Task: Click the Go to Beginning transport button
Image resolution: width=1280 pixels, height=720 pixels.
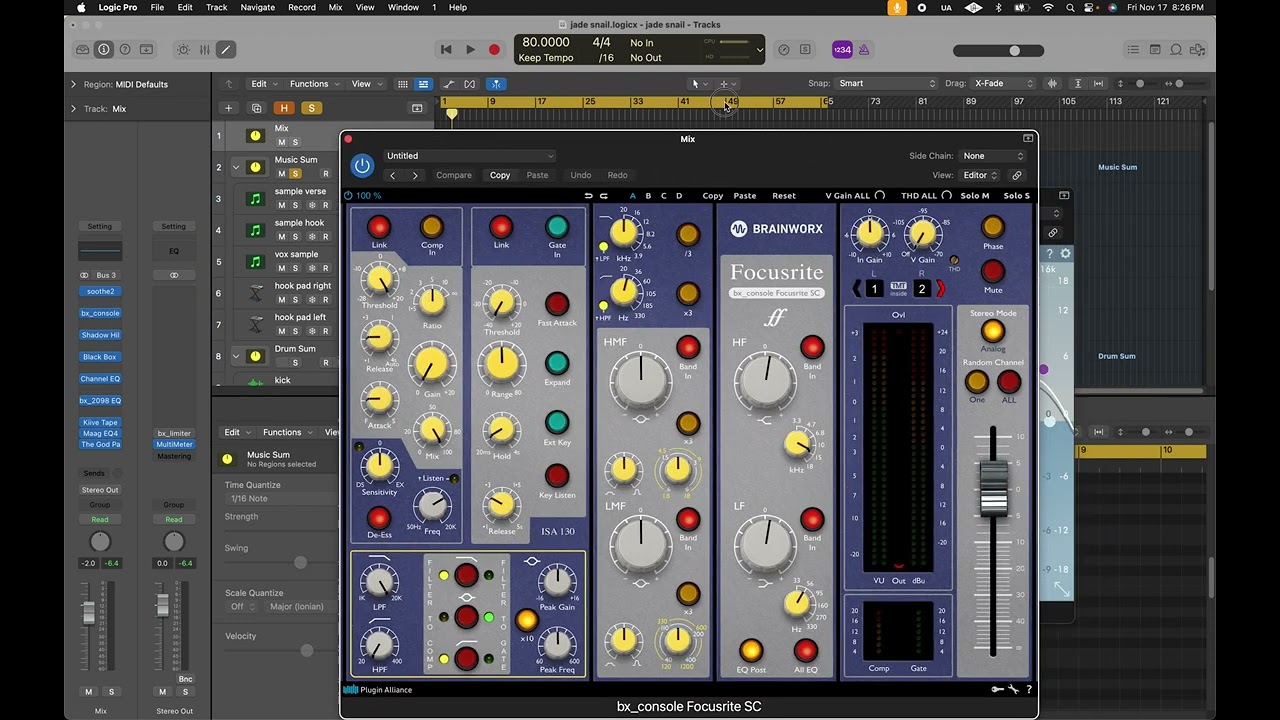Action: 446,49
